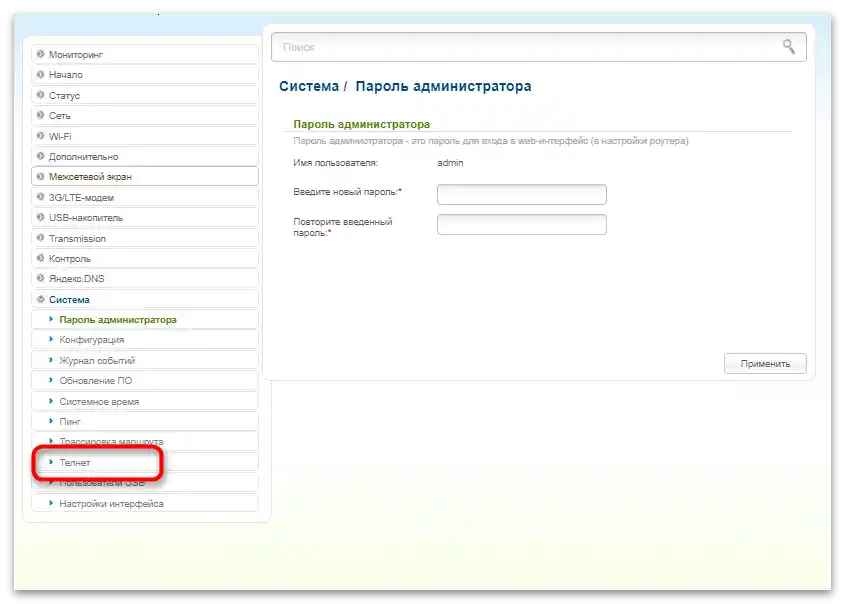This screenshot has width=845, height=604.
Task: Click the Поиск search field
Action: (x=538, y=47)
